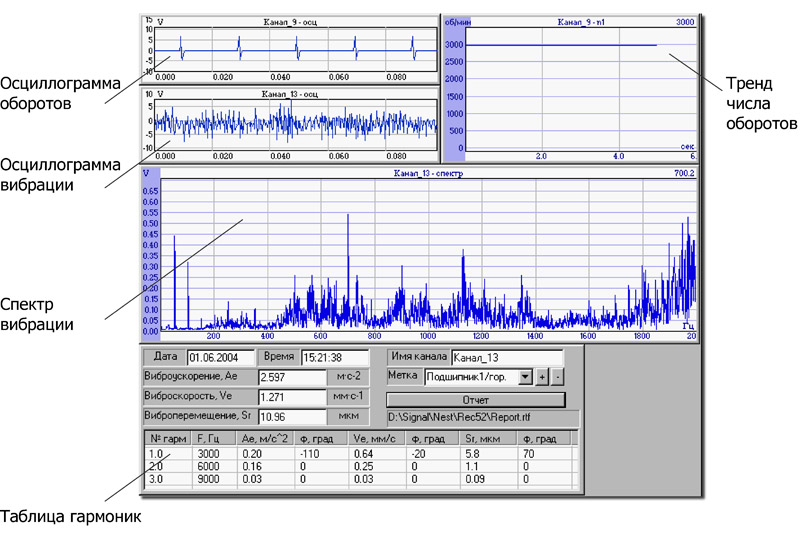Click the Дата date input field
Image resolution: width=803 pixels, height=551 pixels.
click(x=218, y=357)
